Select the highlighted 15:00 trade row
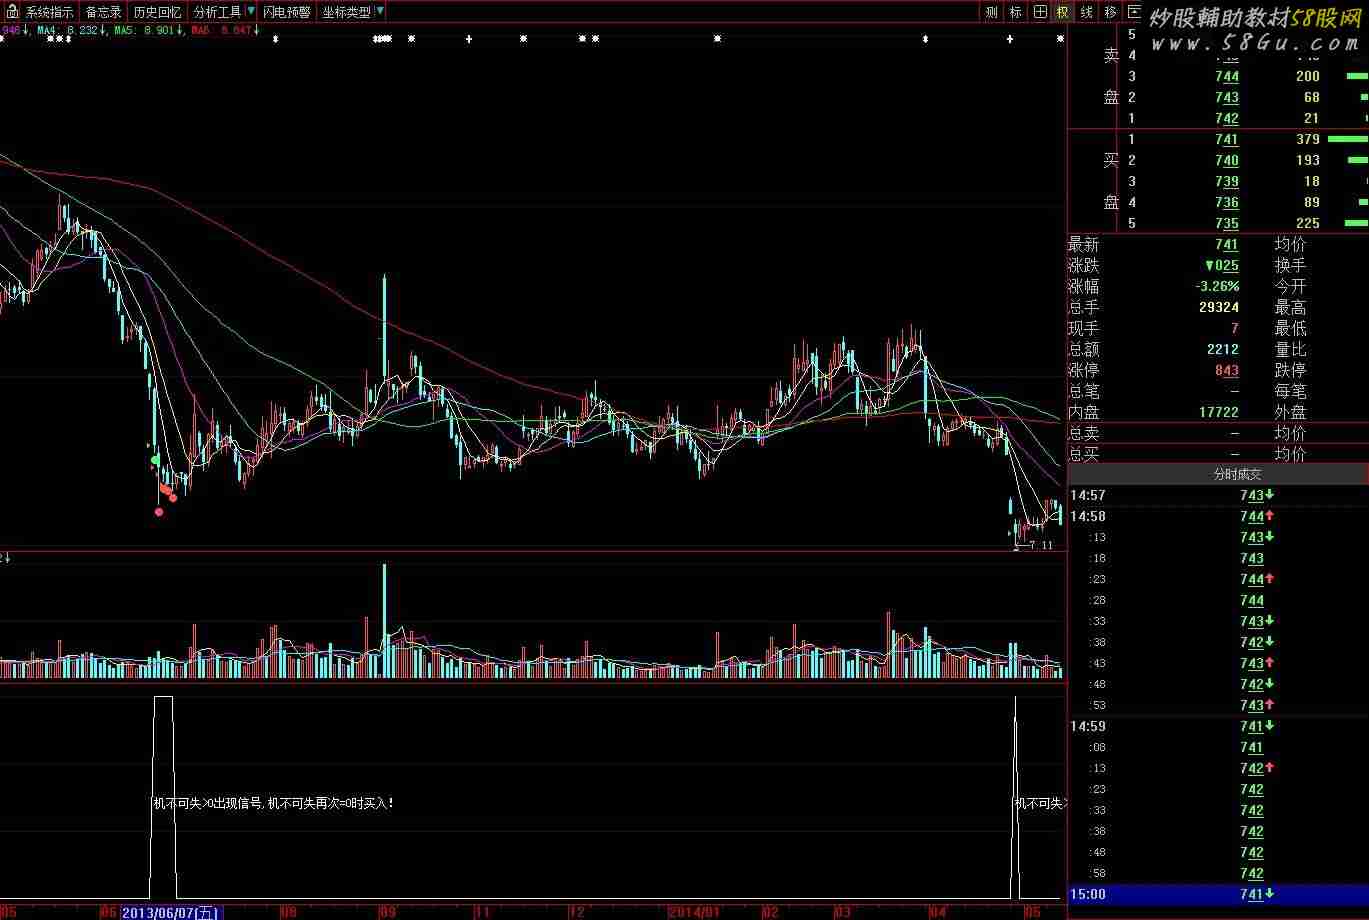Viewport: 1369px width, 920px height. coord(1217,894)
